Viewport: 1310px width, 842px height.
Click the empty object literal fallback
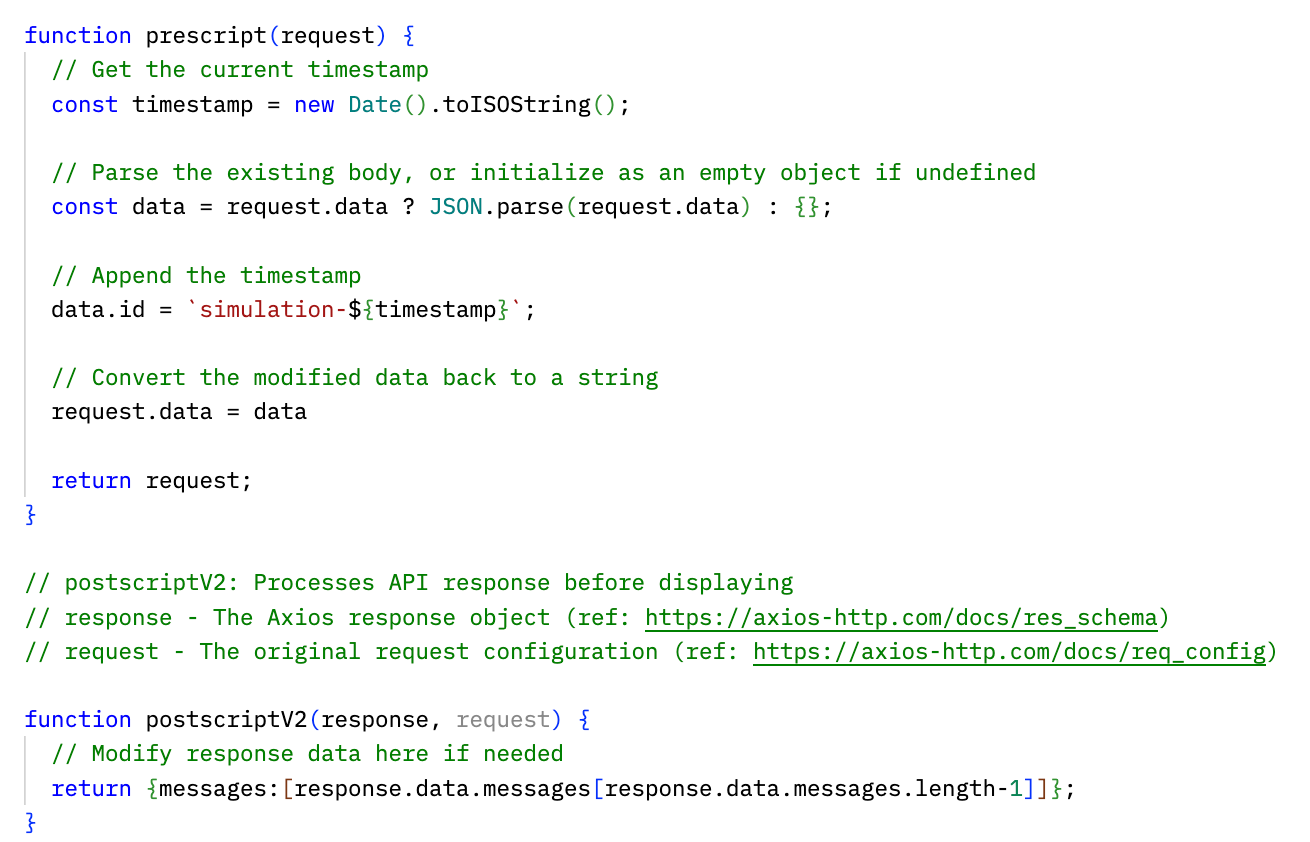[x=805, y=206]
